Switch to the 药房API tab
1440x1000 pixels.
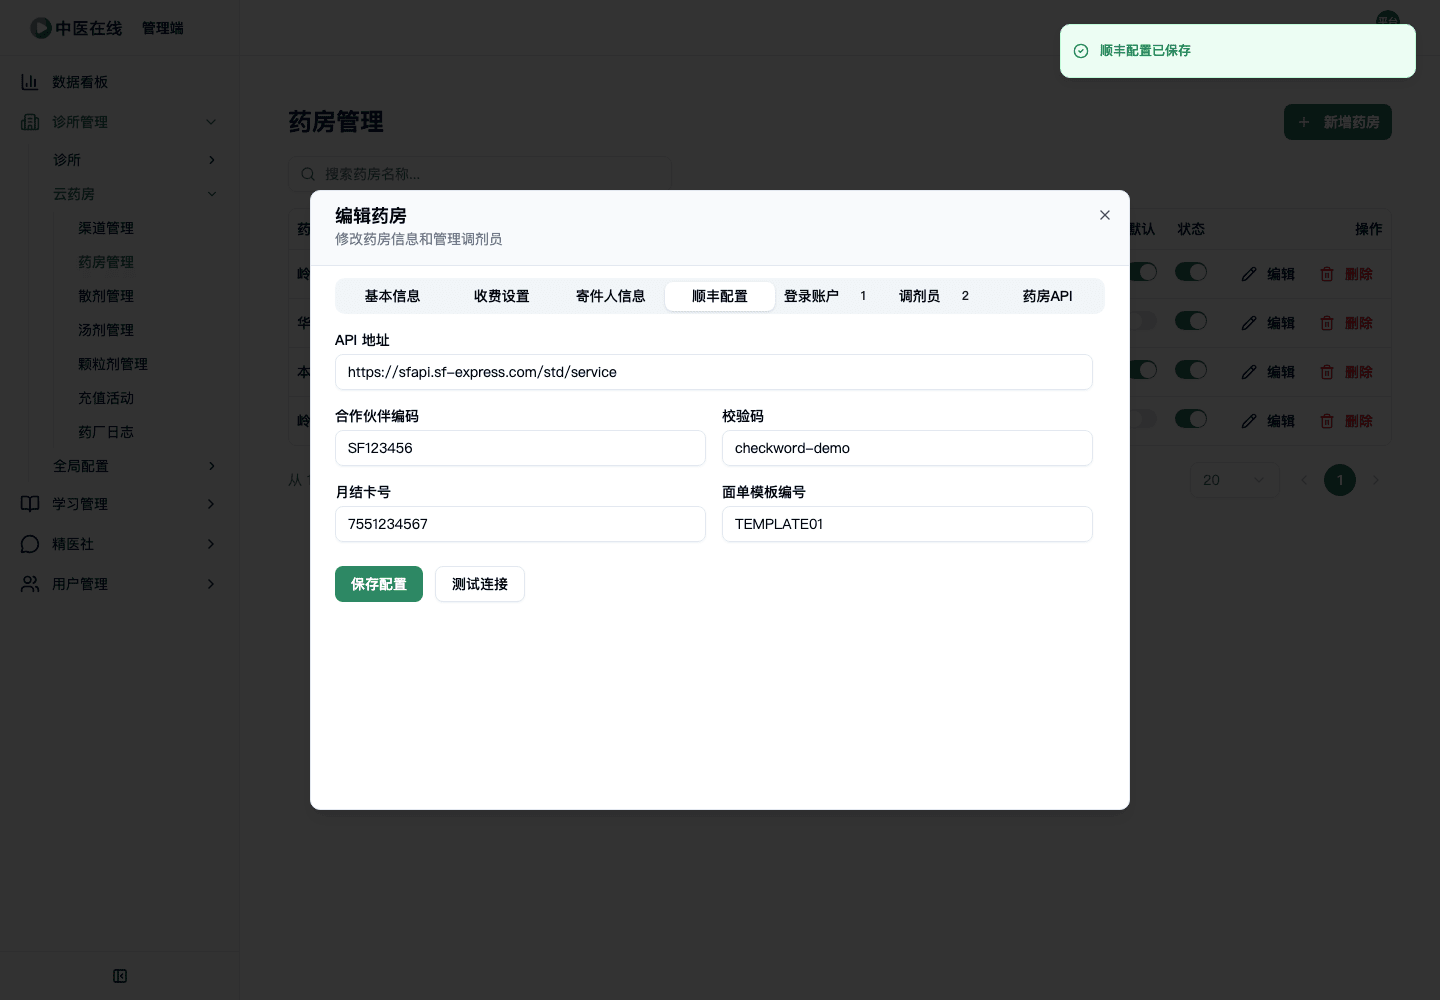1047,296
